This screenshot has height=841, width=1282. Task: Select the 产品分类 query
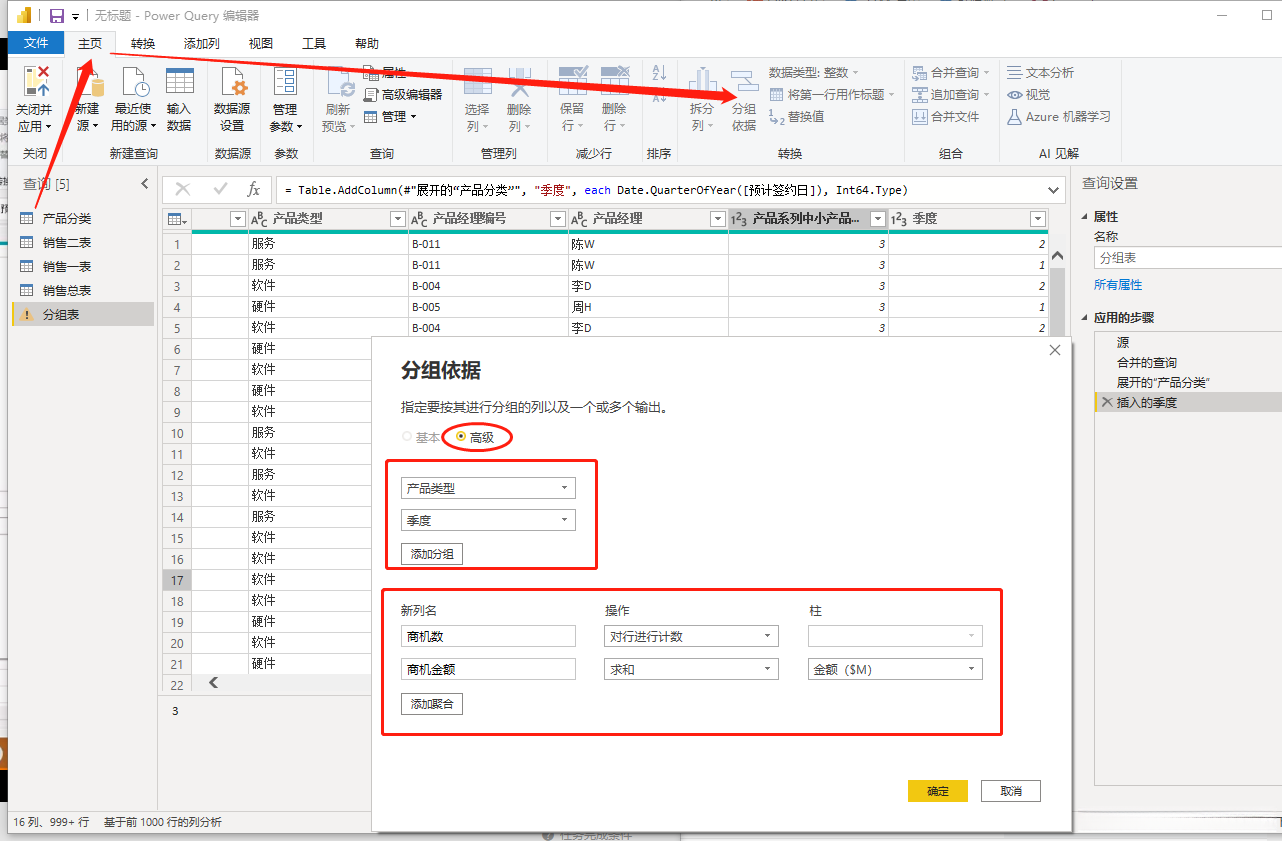tap(82, 219)
